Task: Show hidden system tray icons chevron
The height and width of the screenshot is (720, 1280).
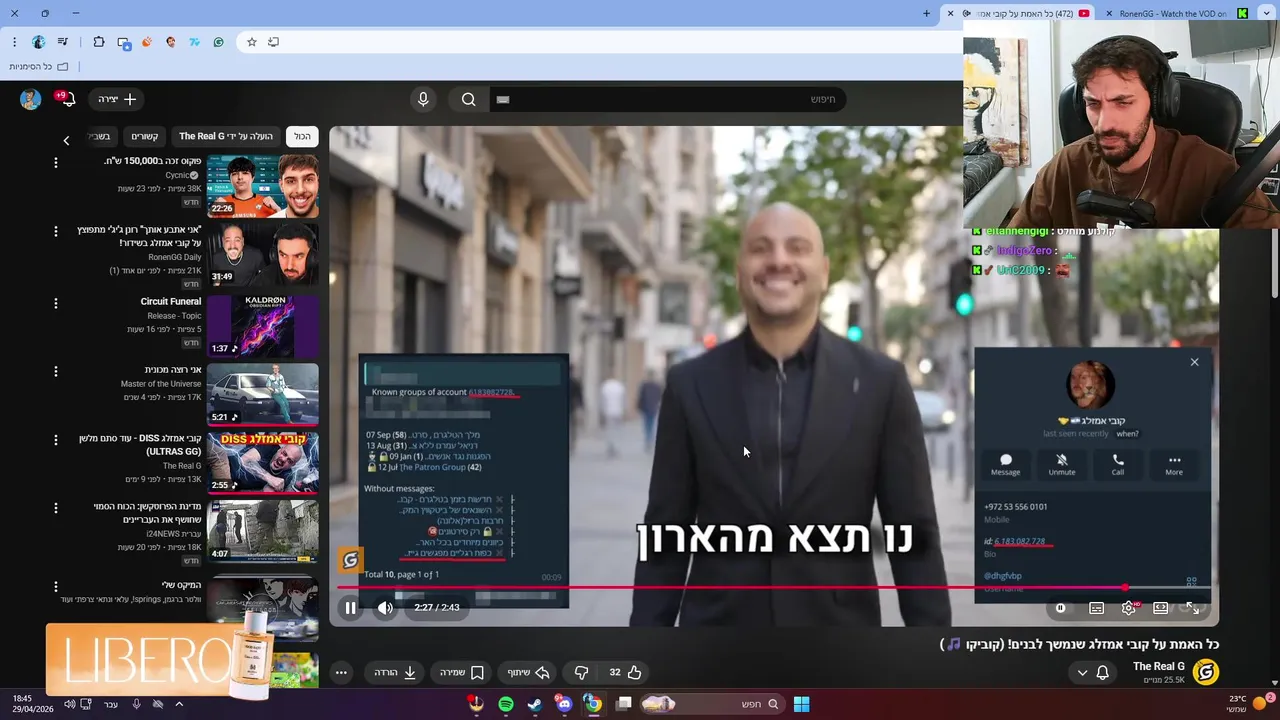Action: pos(179,704)
